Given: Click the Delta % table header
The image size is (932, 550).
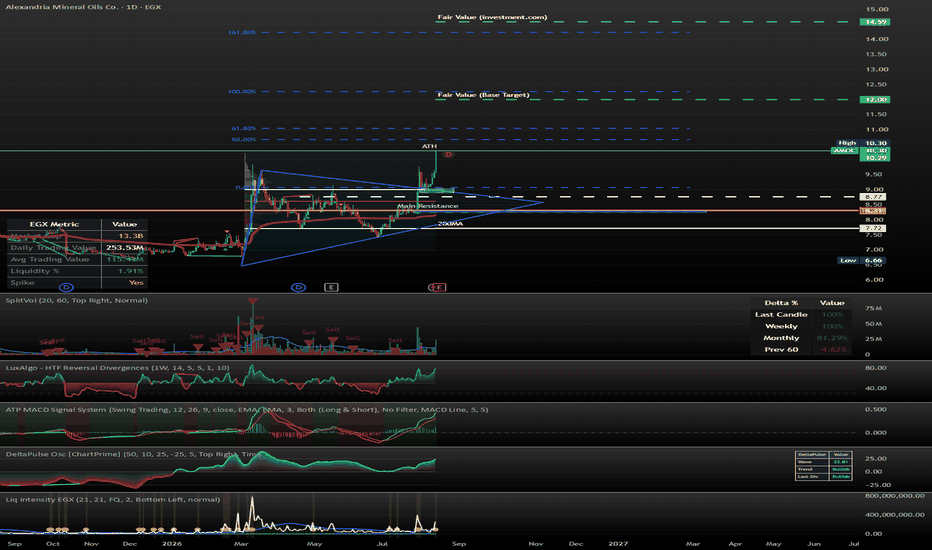Looking at the screenshot, I should tap(781, 303).
